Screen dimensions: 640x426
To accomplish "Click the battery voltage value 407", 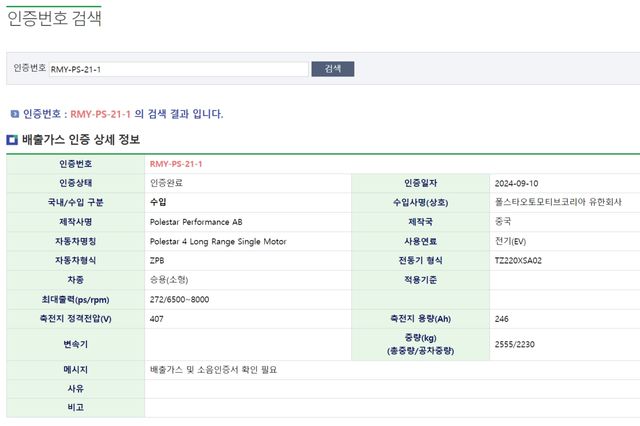I will [157, 318].
